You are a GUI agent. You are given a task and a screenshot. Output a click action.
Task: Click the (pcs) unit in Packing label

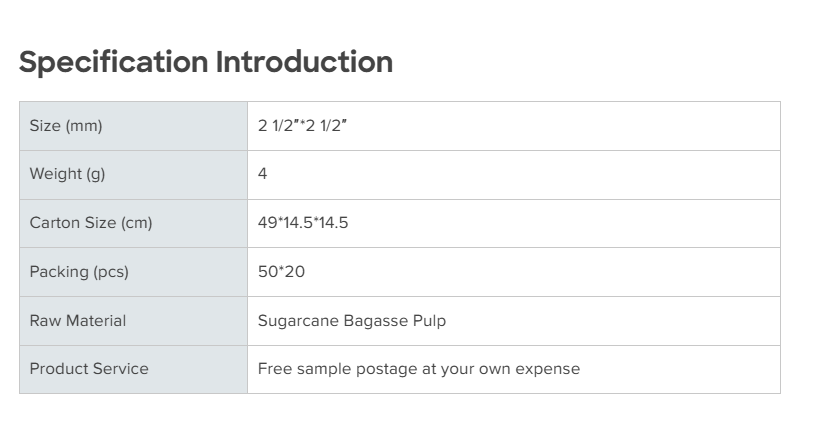tap(111, 272)
